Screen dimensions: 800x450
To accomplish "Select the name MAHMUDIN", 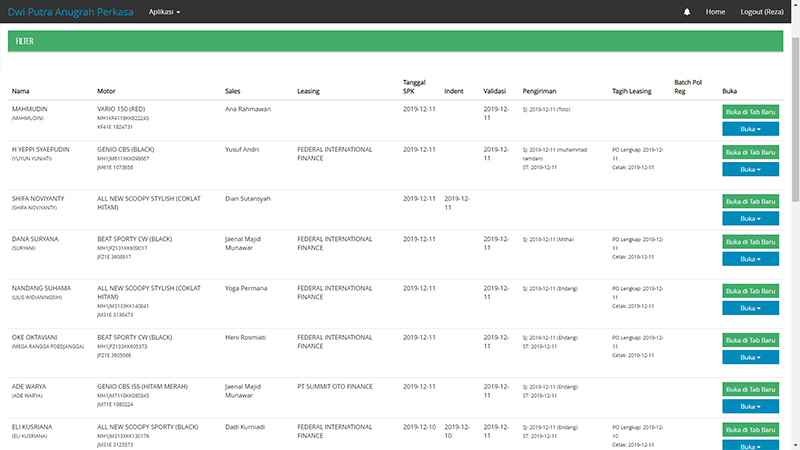I will pos(30,109).
